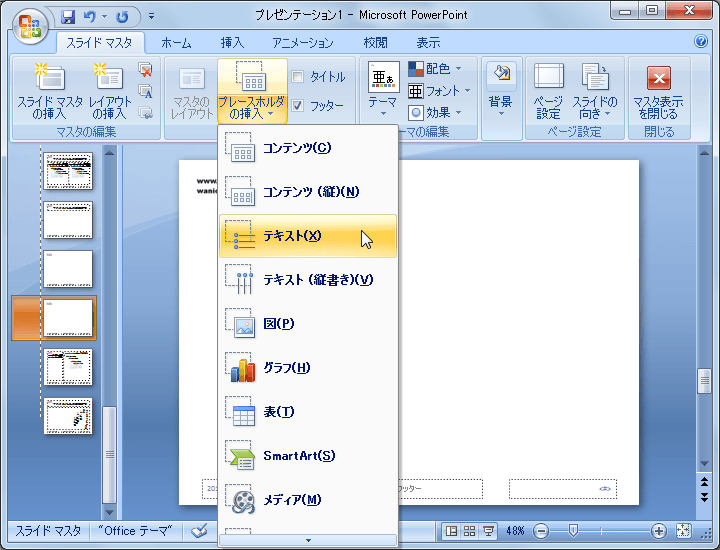Choose SmartArt(S) placeholder
Viewport: 720px width, 550px height.
point(308,456)
